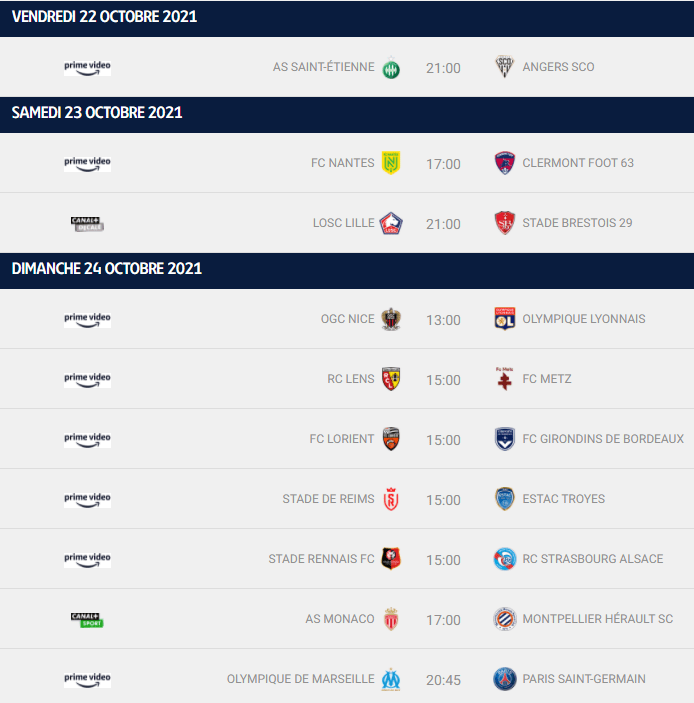Open the Stade Brestois 29 team link
This screenshot has height=703, width=694.
point(577,223)
